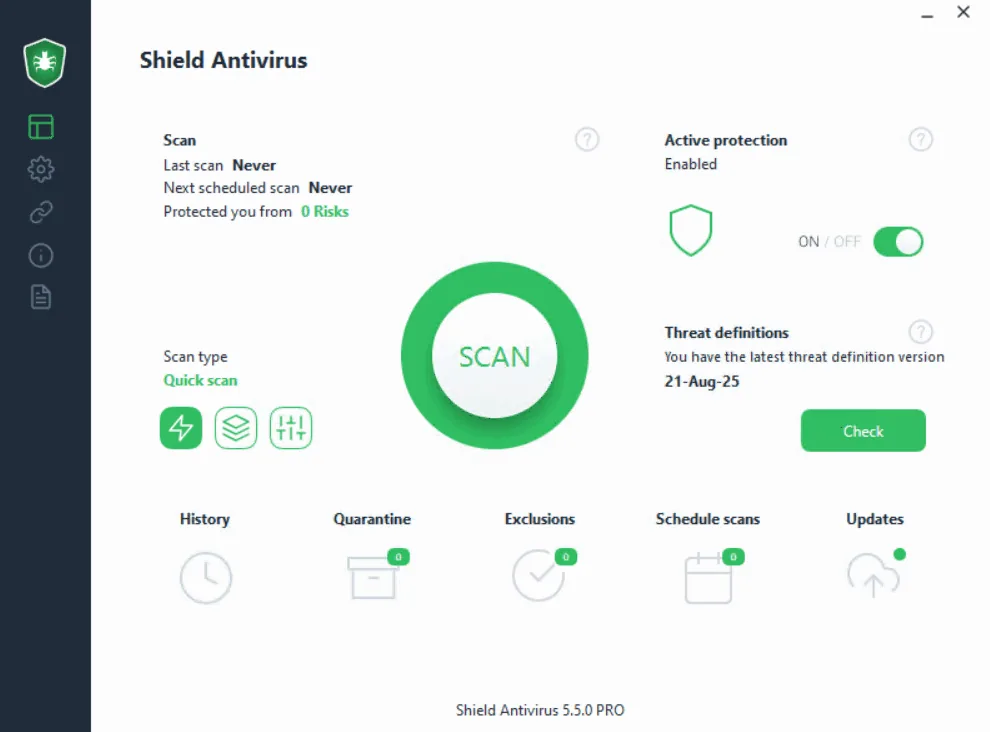
Task: Click the chain link sidebar icon
Action: pyautogui.click(x=41, y=212)
